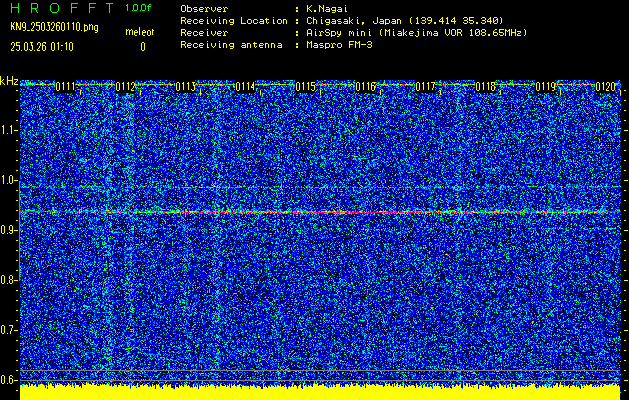629x400 pixels.
Task: Click Maspro FM-3 antenna text
Action: 339,45
